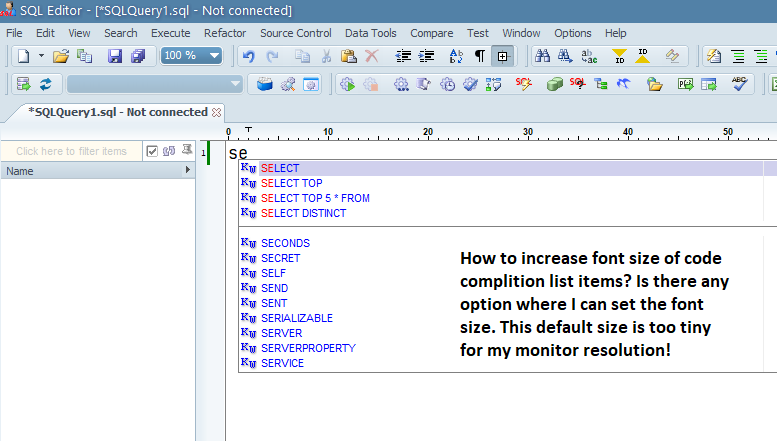
Task: Choose SERIALIZABLE keyword suggestion
Action: [x=297, y=318]
